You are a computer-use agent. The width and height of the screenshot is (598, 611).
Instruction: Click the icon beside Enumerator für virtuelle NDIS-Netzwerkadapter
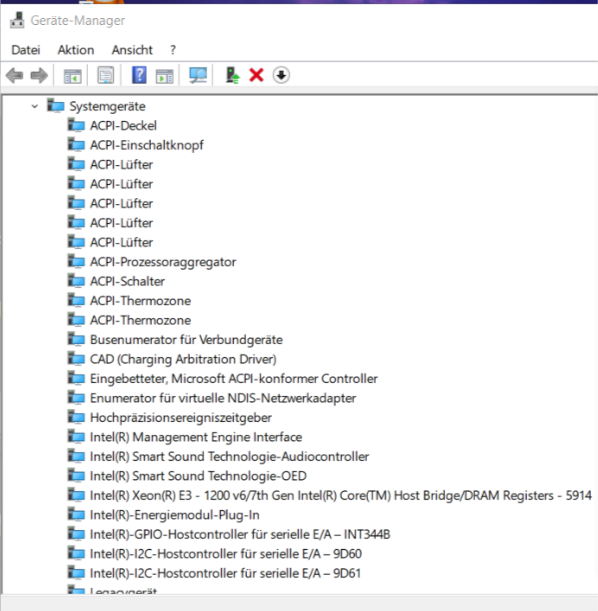tap(76, 398)
